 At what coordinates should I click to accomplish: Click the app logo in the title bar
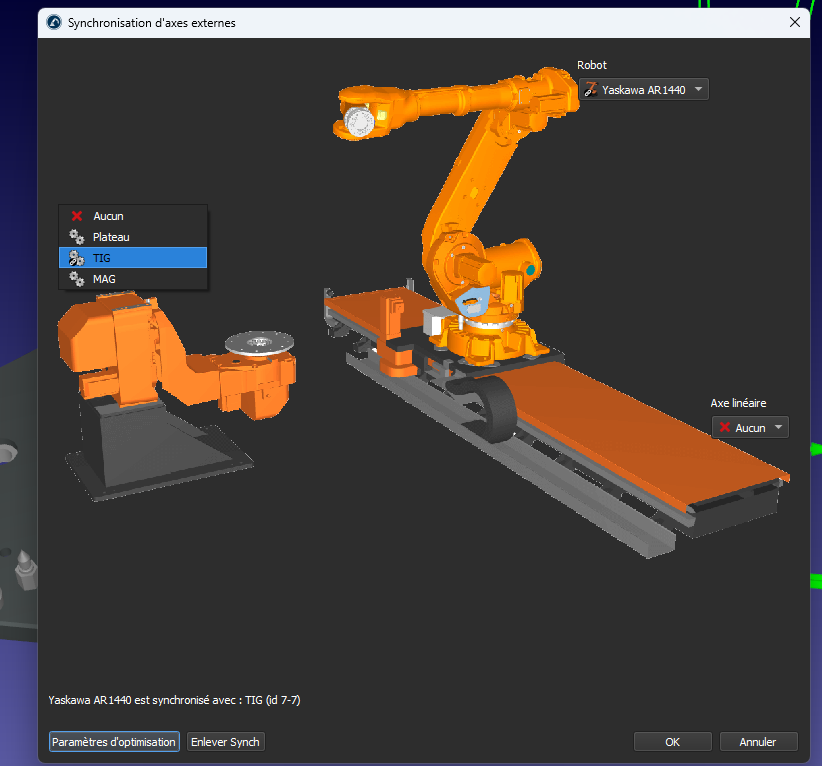(54, 23)
